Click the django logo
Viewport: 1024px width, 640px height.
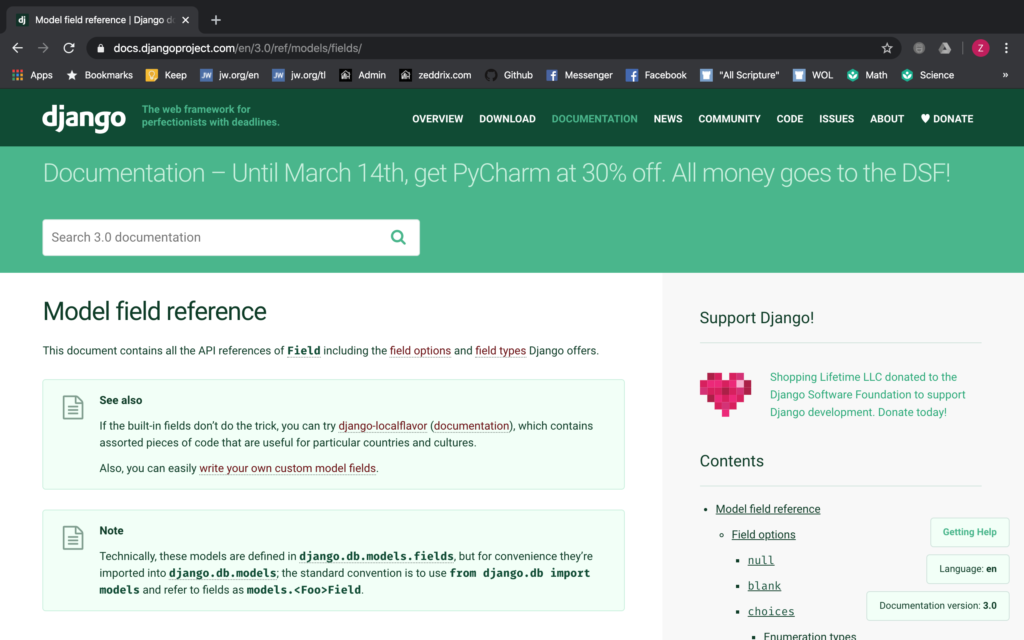[84, 118]
